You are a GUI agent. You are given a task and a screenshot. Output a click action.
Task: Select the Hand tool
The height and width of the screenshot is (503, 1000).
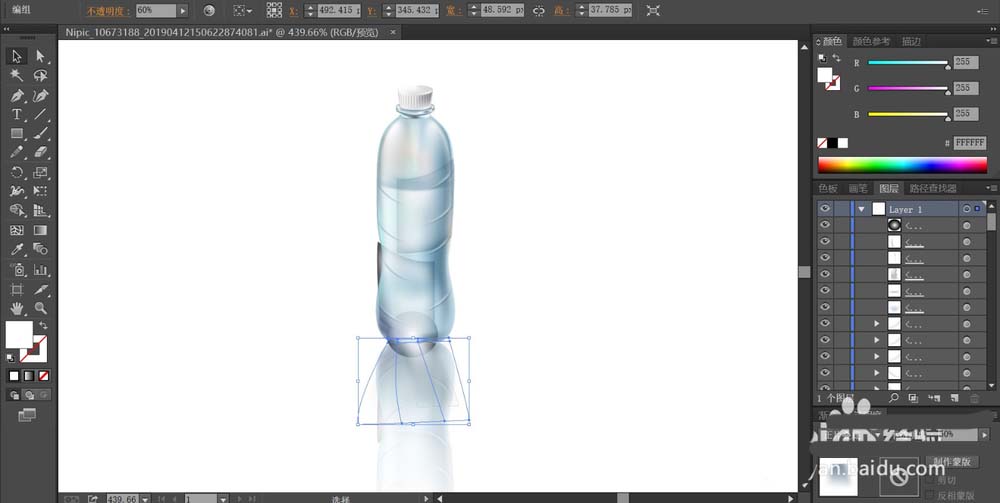[17, 309]
